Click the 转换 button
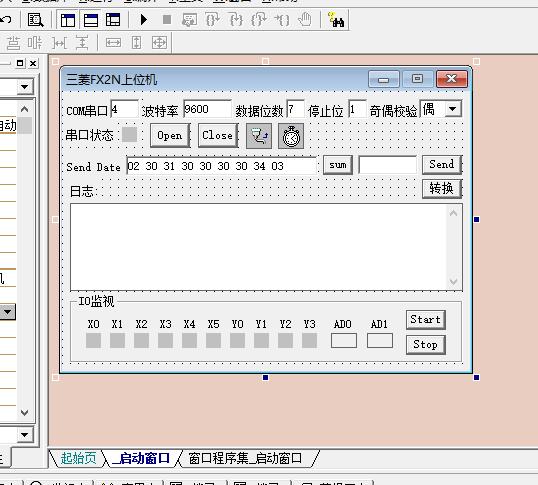This screenshot has height=485, width=538. point(442,189)
